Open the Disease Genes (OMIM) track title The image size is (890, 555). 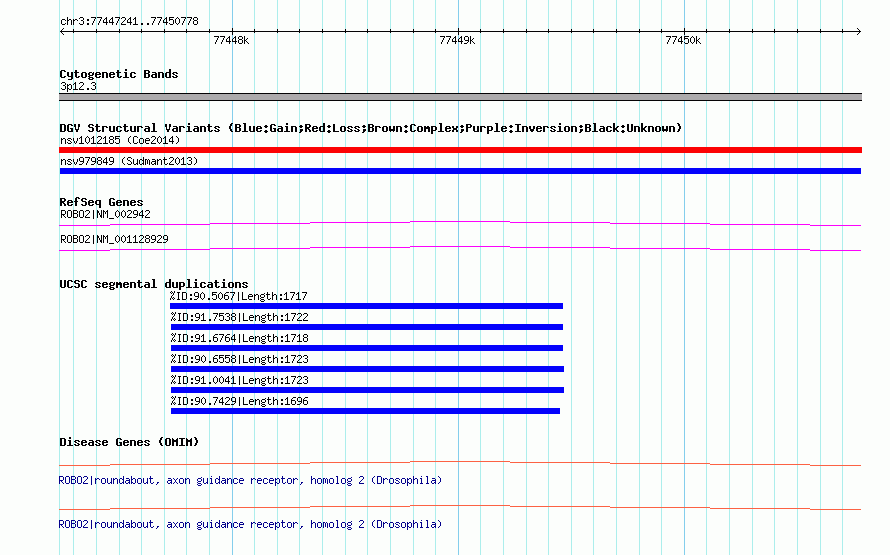[129, 442]
